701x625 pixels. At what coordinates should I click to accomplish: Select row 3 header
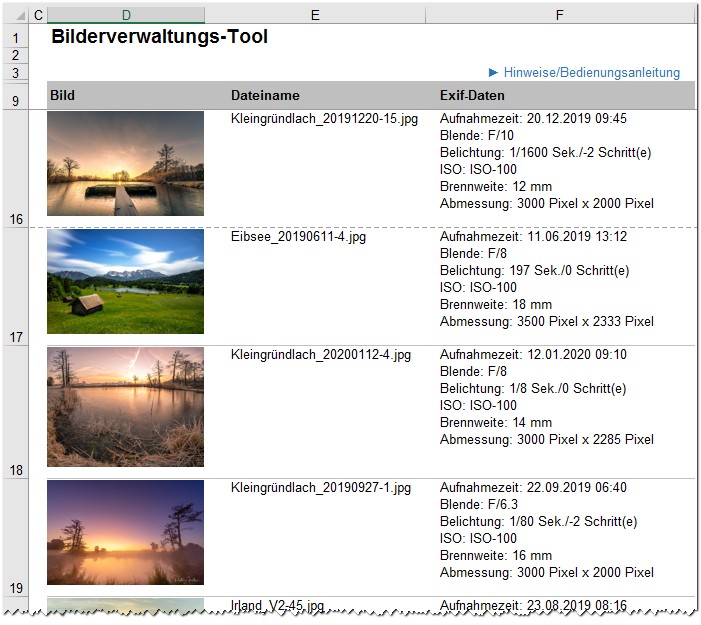(16, 72)
